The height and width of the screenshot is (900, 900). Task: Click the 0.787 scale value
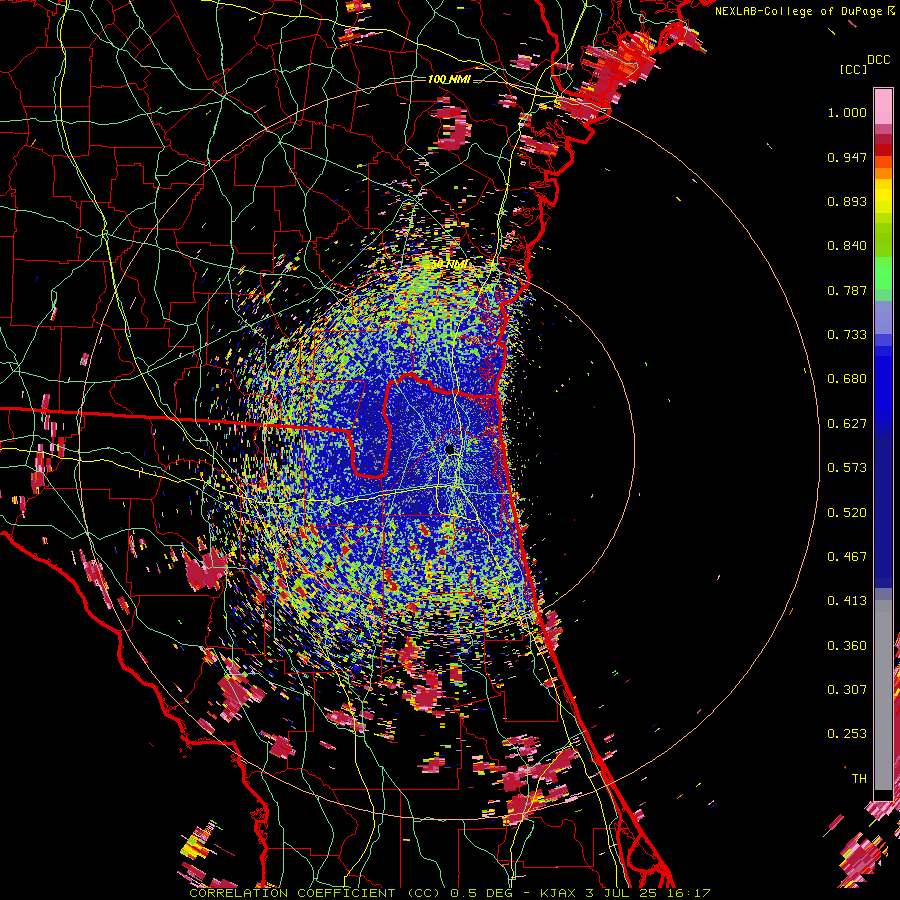[847, 290]
